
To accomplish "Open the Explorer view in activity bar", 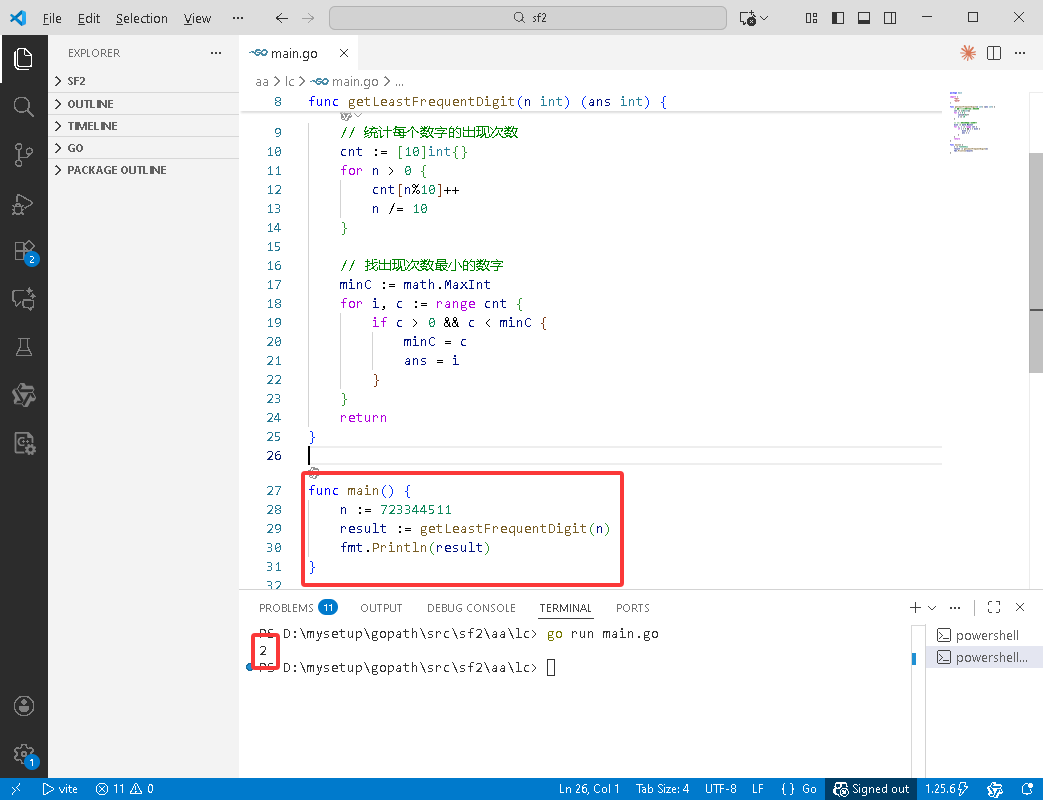I will click(x=23, y=59).
